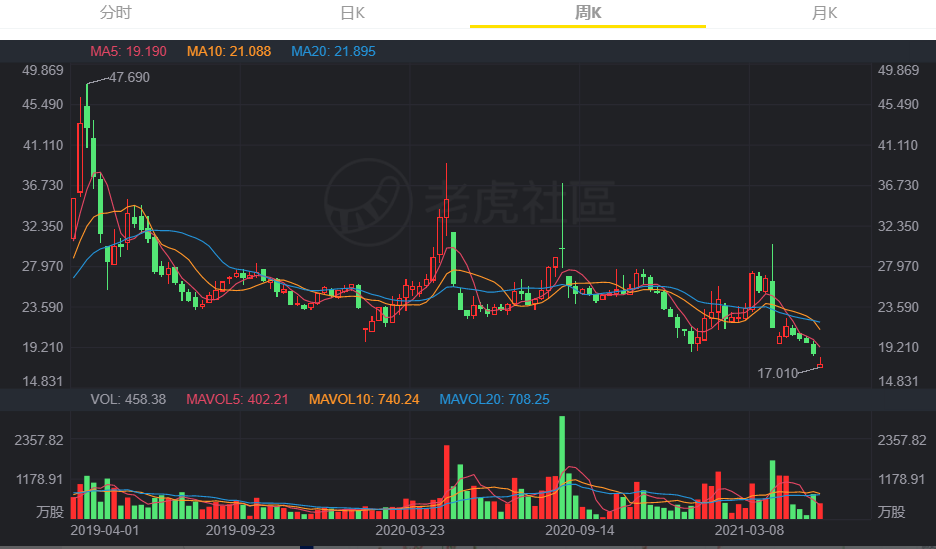Viewport: 936px width, 549px height.
Task: Click the 2019-09-23 date axis label
Action: (240, 530)
